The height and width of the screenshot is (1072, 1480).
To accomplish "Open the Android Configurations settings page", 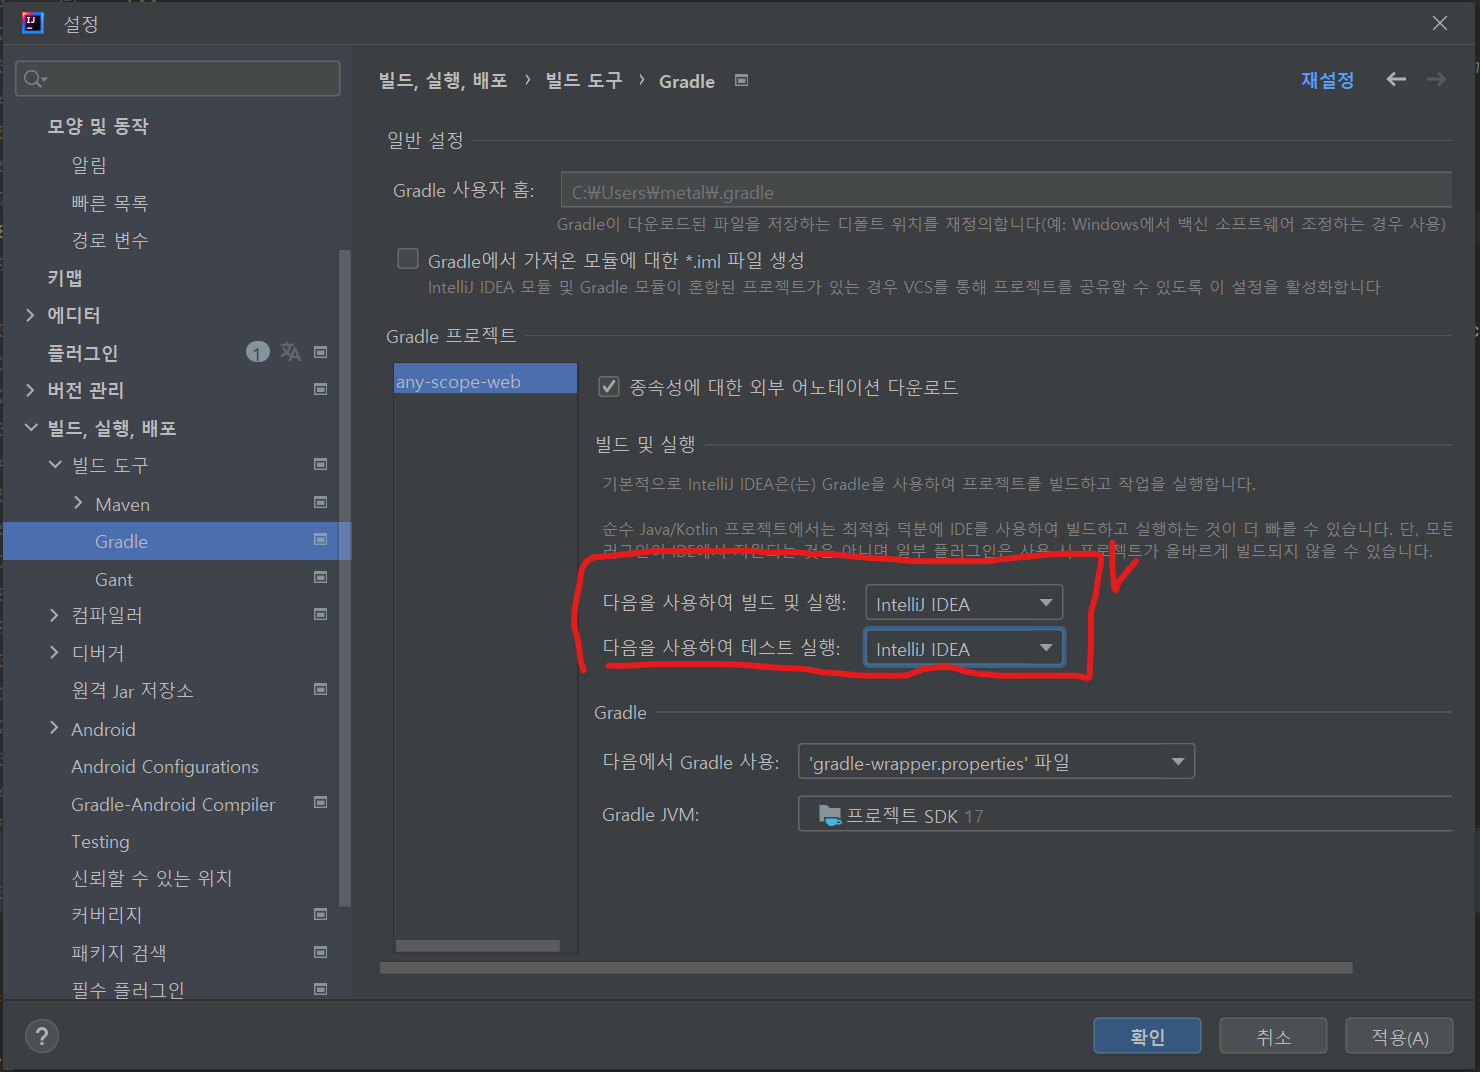I will 165,766.
